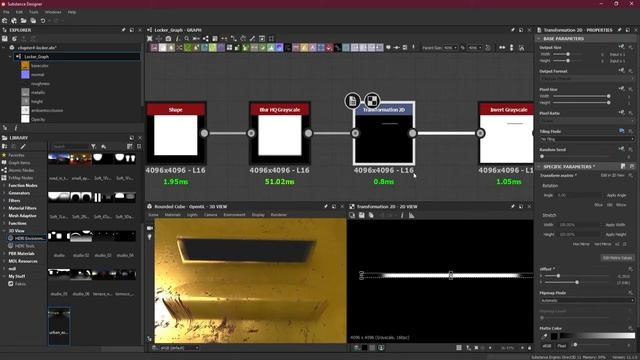Click the magnifier search icon in the graph toolbar
The image size is (640, 360).
[187, 39]
